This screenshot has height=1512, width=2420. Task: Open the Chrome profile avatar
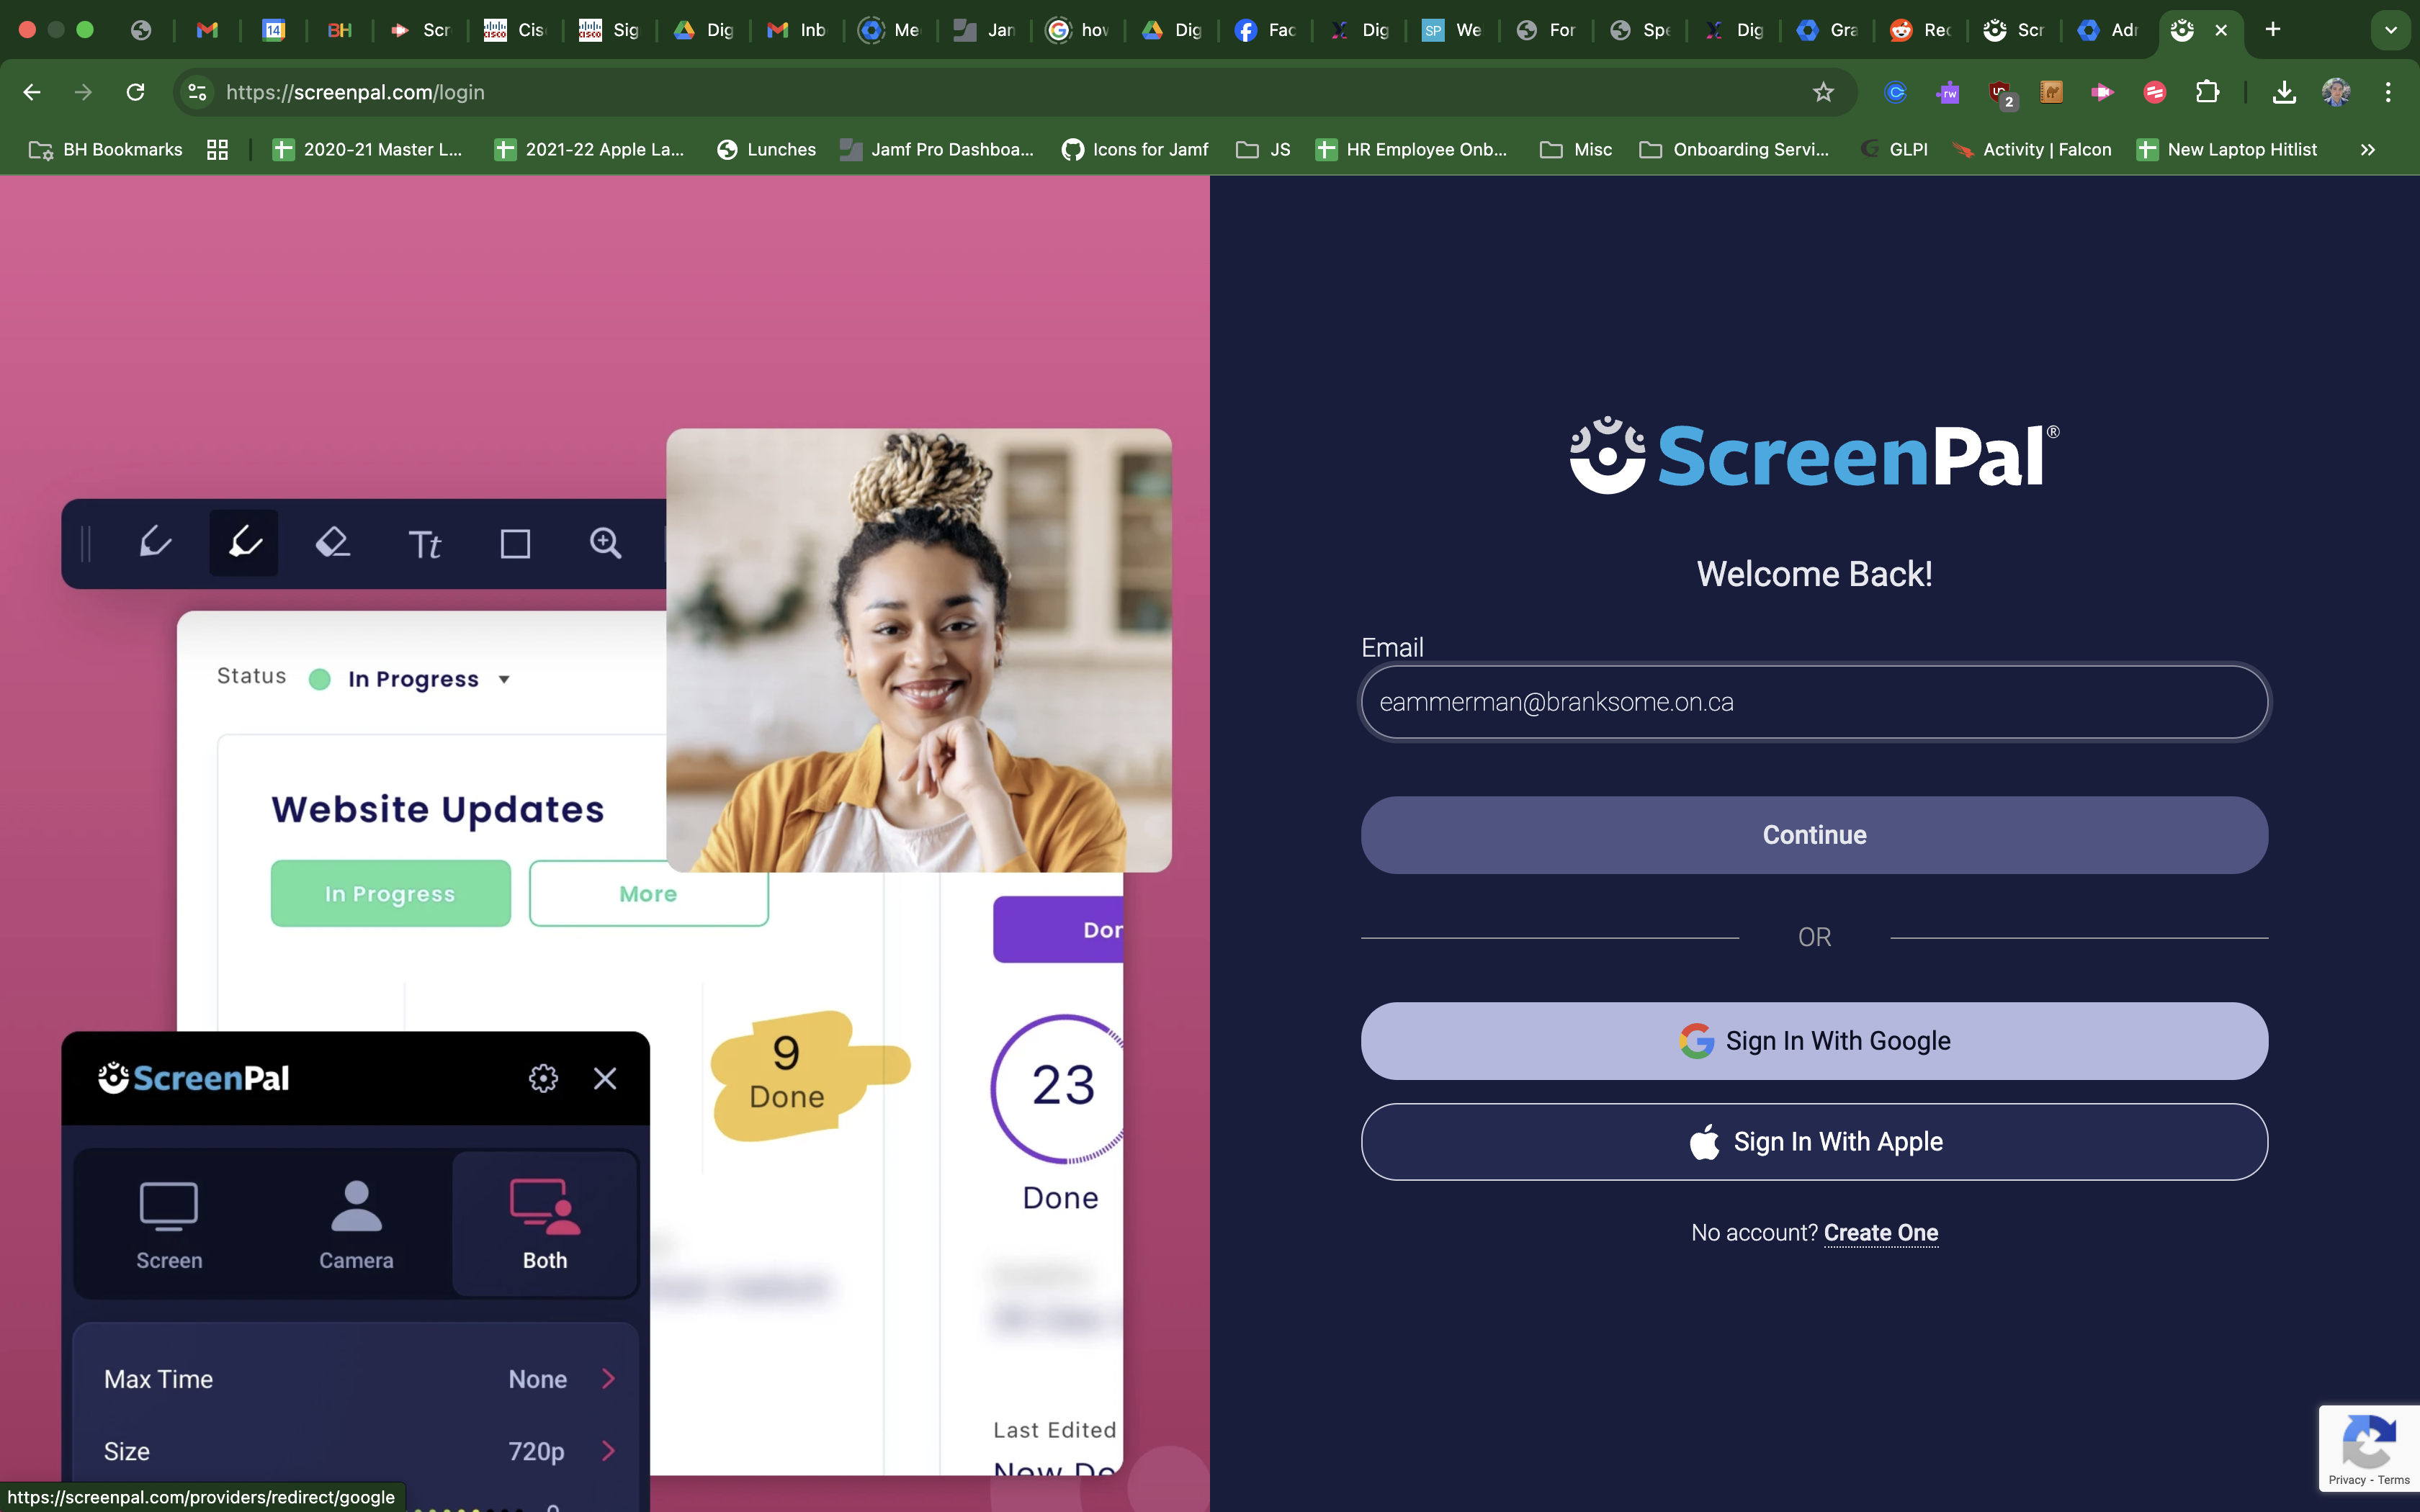[x=2336, y=92]
